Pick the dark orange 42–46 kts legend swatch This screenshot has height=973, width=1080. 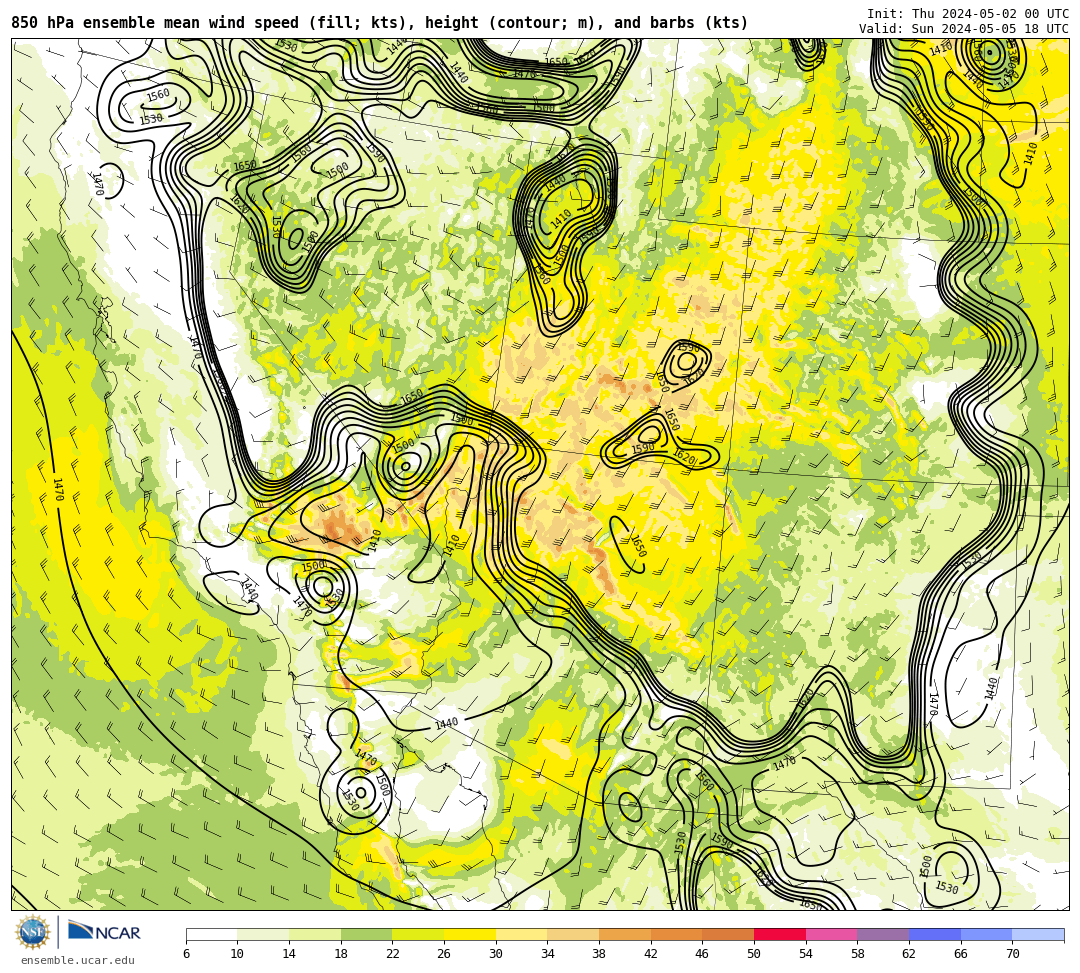[676, 934]
